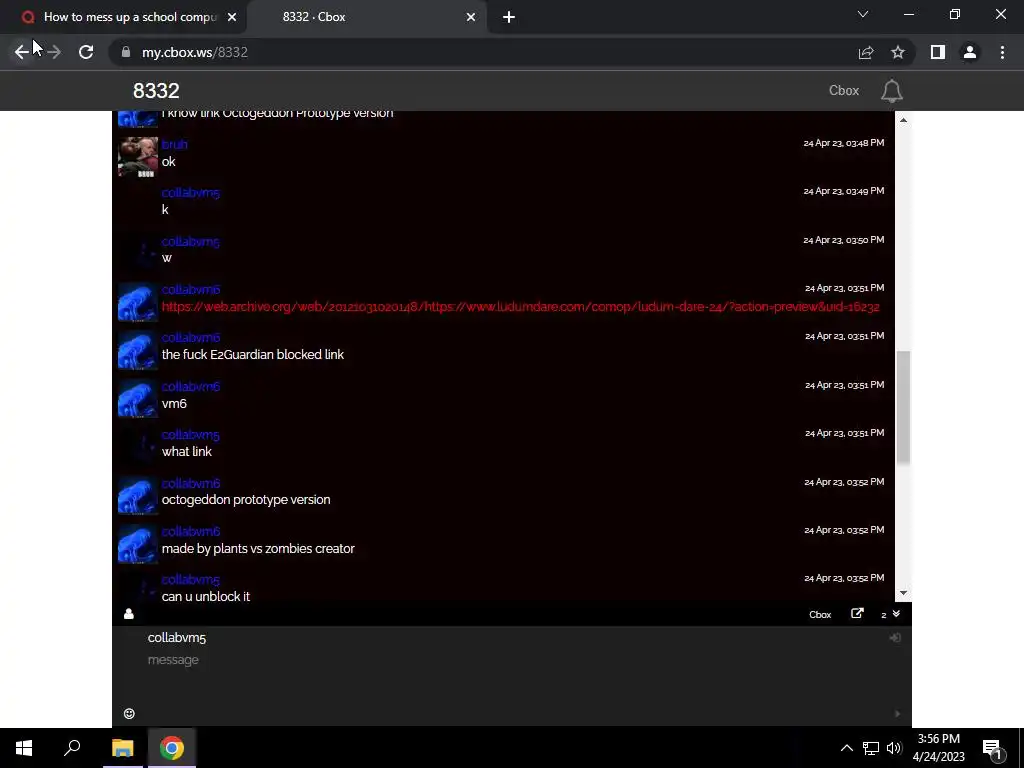Open the Chrome three-dot menu
This screenshot has width=1024, height=768.
click(1002, 52)
